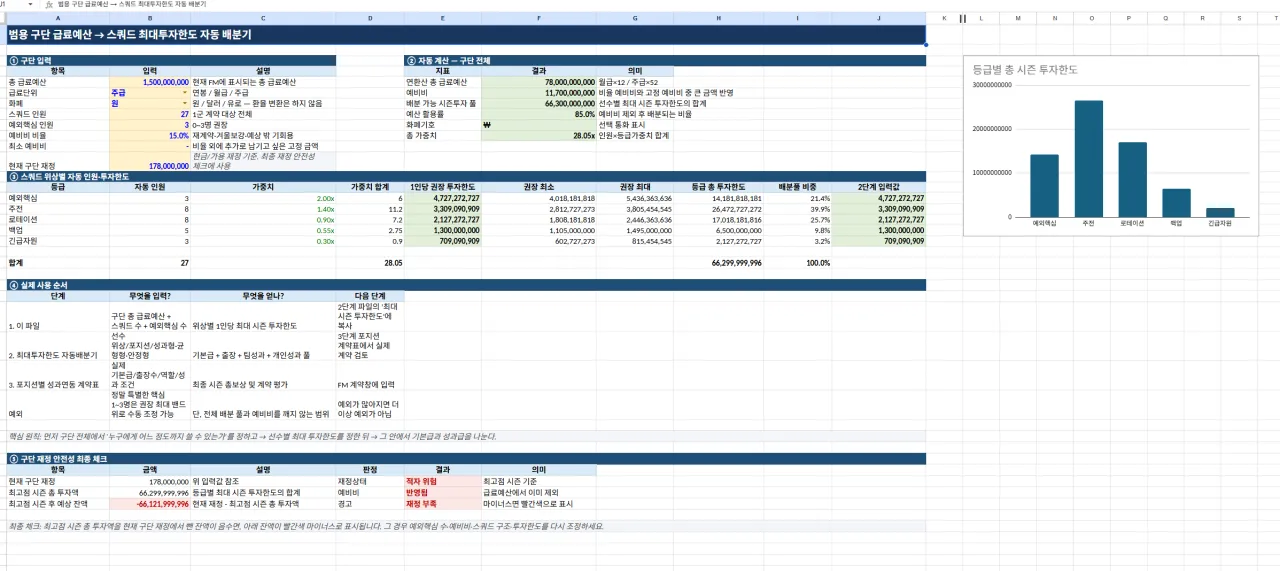Click the 백업 bar in the chart
The height and width of the screenshot is (571, 1280).
coord(1176,203)
